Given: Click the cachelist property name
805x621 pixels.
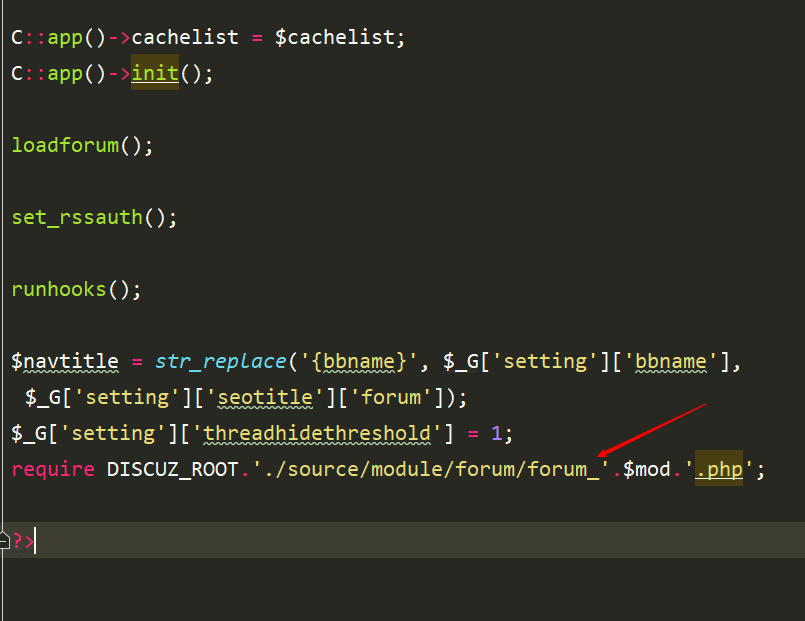Looking at the screenshot, I should tap(185, 37).
